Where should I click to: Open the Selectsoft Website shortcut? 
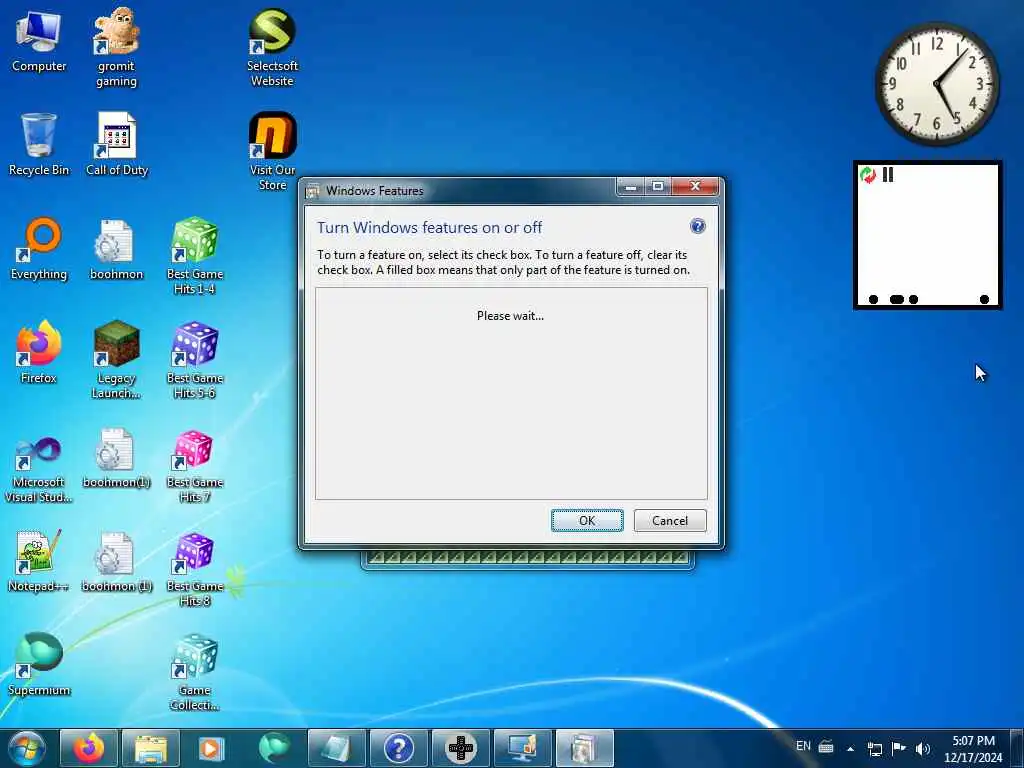tap(272, 47)
